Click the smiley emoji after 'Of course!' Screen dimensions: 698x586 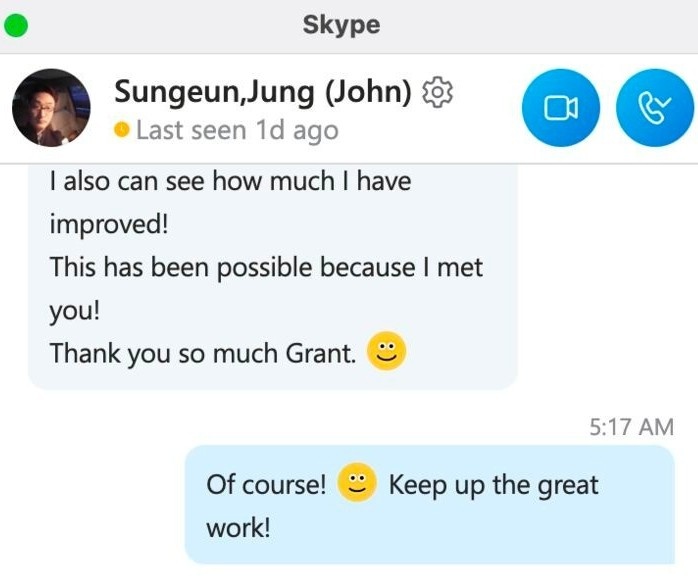coord(357,483)
